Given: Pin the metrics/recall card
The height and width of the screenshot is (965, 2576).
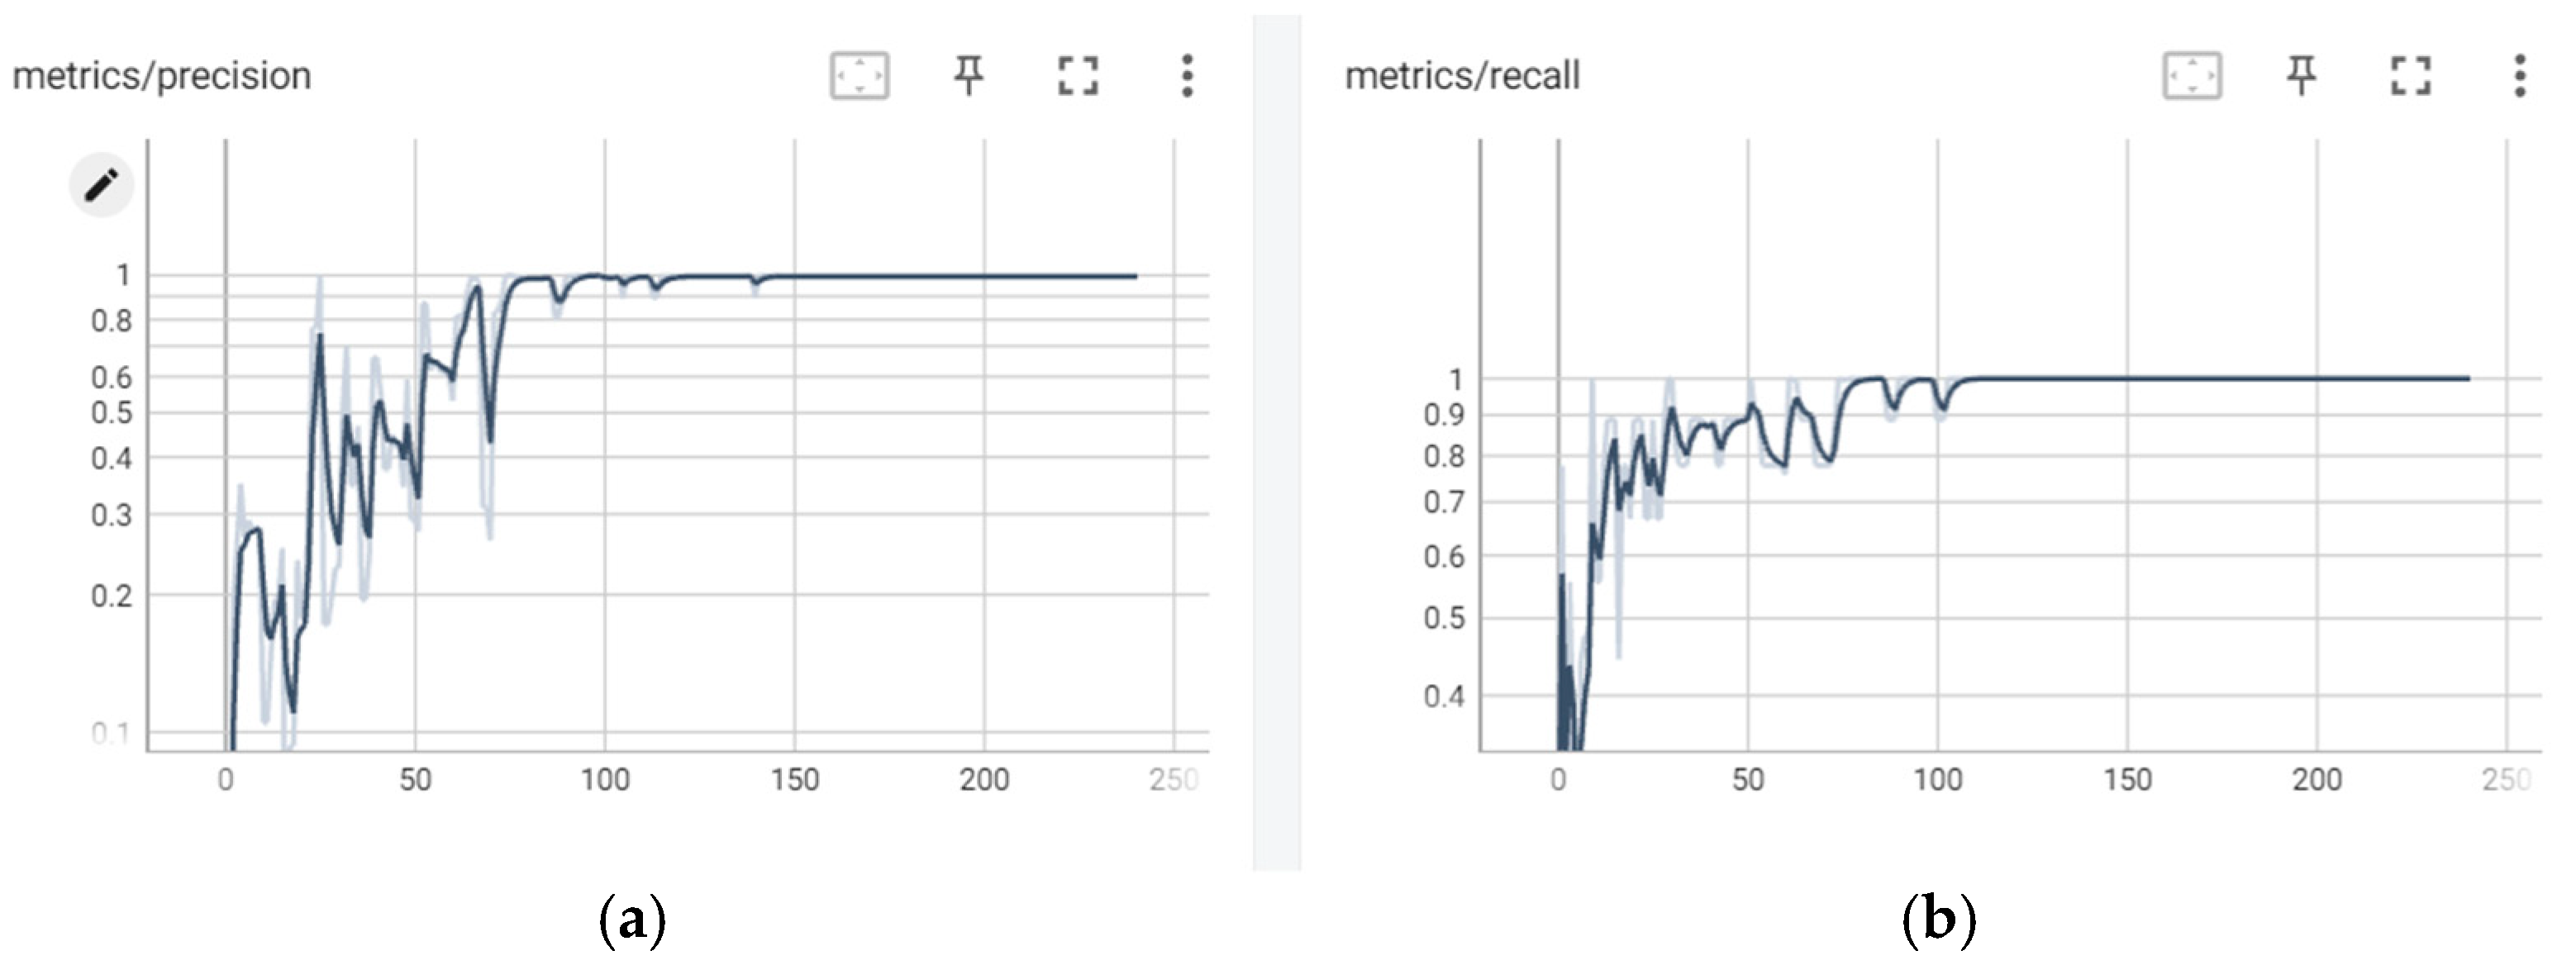Looking at the screenshot, I should pos(2301,76).
